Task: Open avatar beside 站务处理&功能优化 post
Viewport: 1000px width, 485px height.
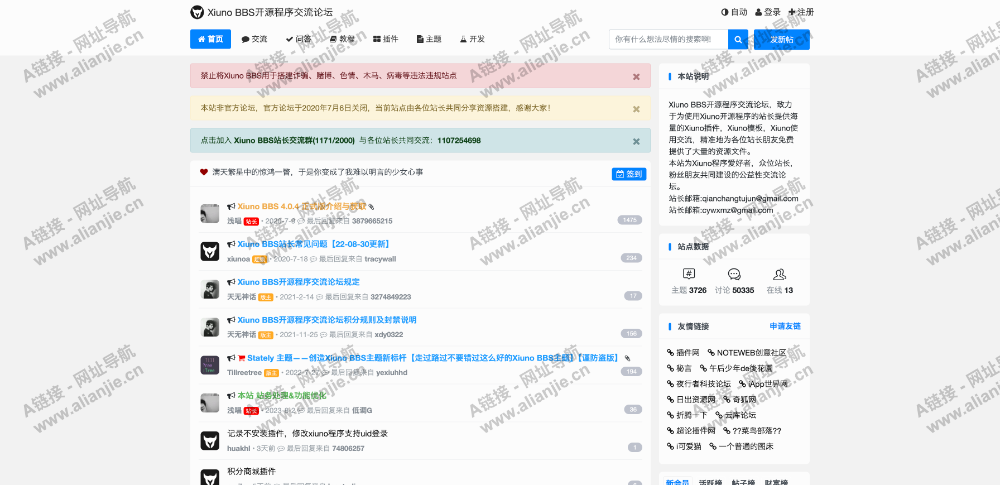Action: coord(210,403)
